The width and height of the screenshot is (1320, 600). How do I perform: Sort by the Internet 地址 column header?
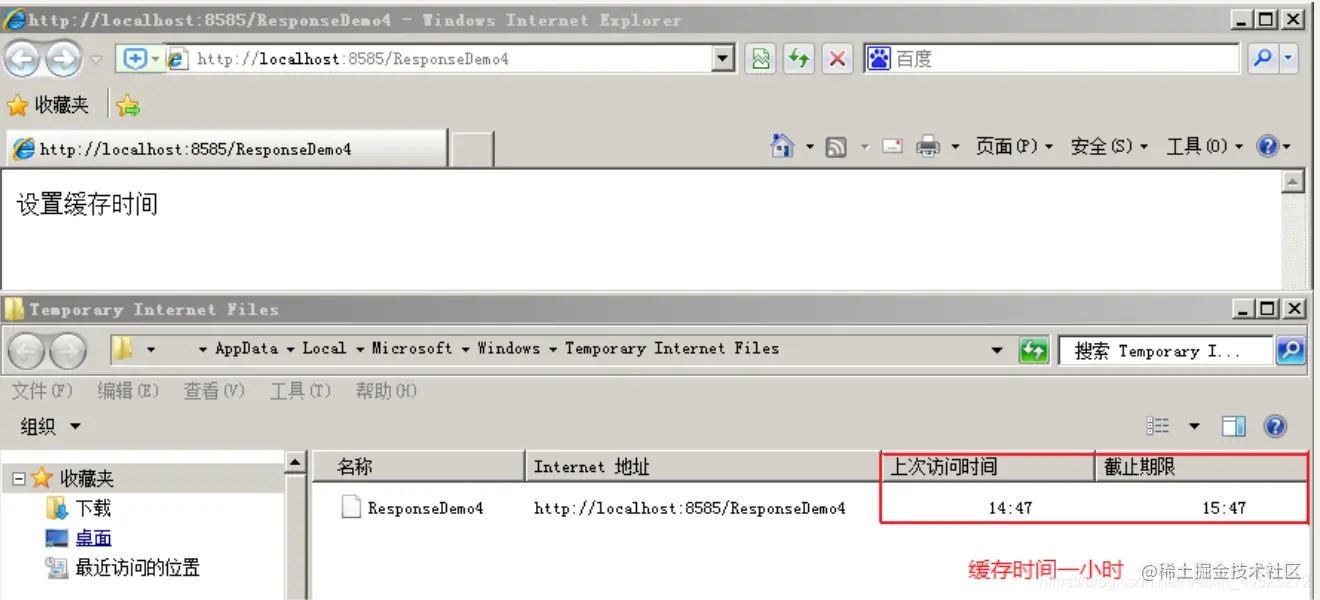click(x=703, y=467)
